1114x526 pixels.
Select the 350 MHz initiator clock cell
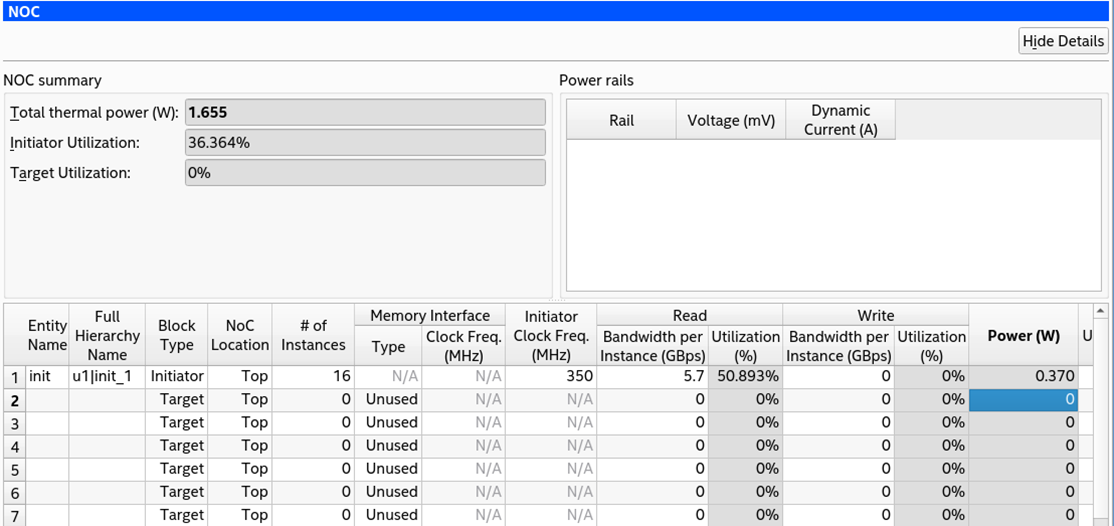click(551, 376)
